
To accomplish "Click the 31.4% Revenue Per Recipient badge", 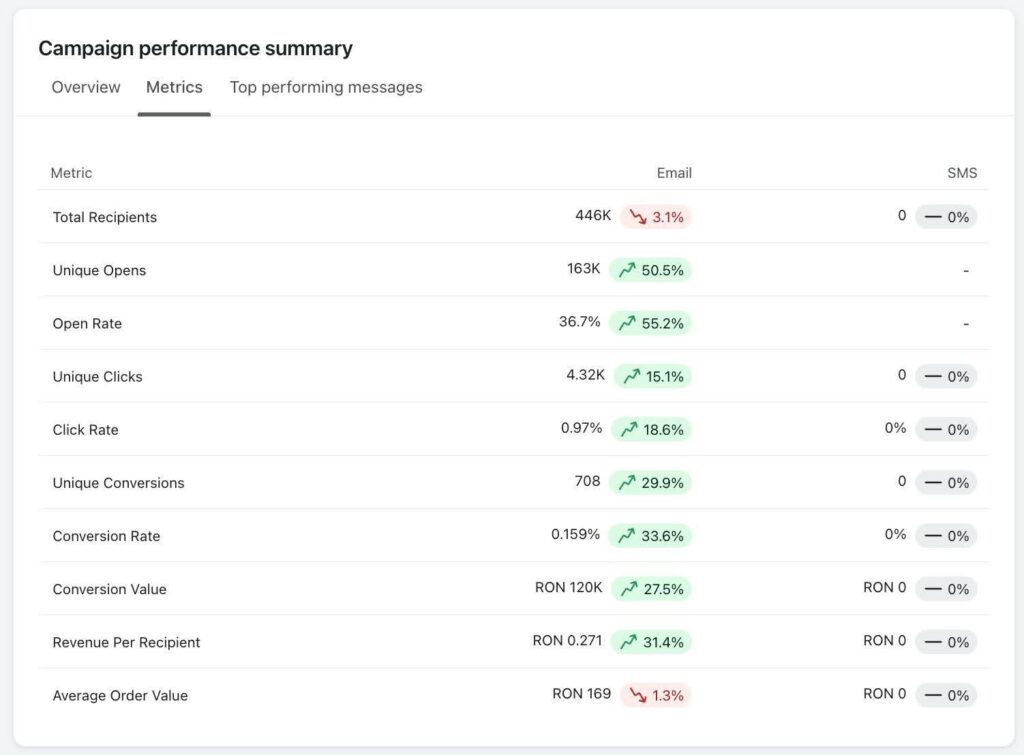I will pyautogui.click(x=651, y=642).
